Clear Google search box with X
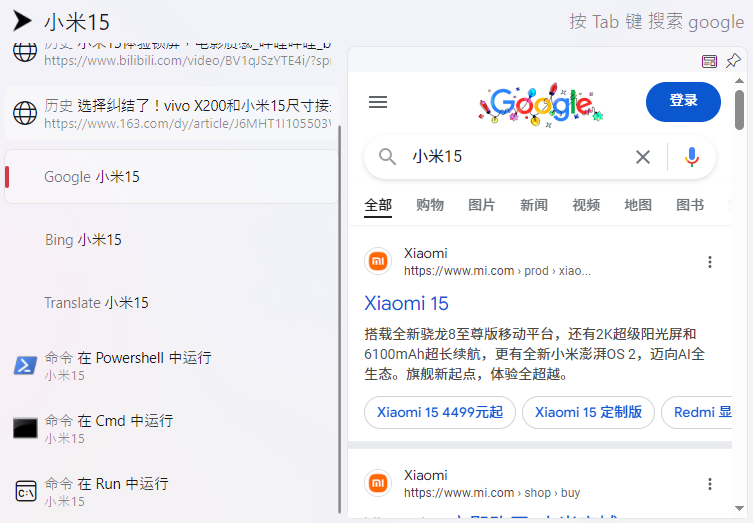This screenshot has height=523, width=753. coord(643,157)
